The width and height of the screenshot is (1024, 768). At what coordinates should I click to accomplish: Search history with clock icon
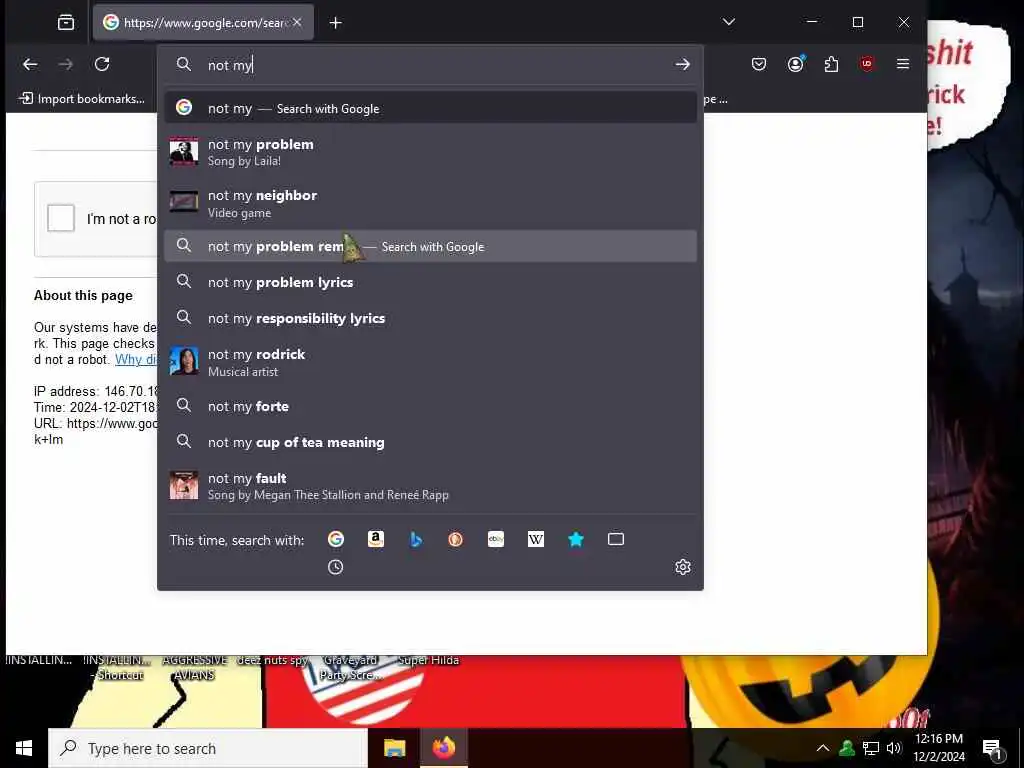point(336,567)
